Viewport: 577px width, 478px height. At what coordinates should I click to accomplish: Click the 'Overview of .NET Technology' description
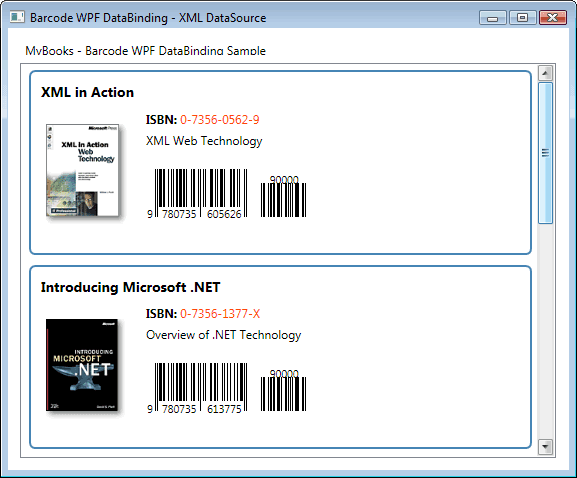223,335
